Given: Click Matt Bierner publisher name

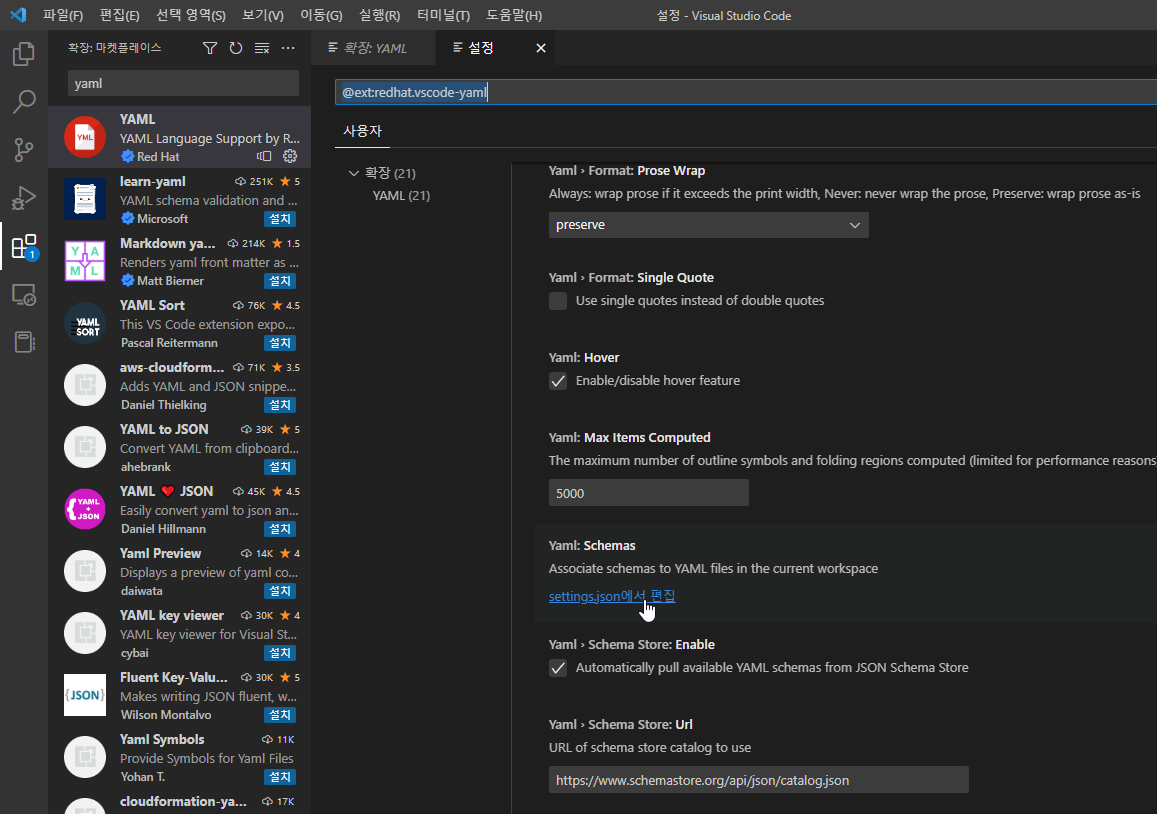Looking at the screenshot, I should [170, 280].
